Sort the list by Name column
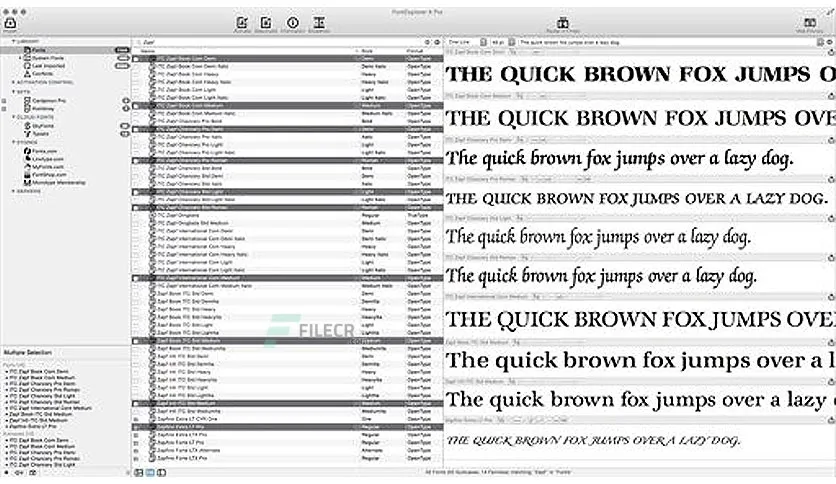836x484 pixels. [148, 51]
